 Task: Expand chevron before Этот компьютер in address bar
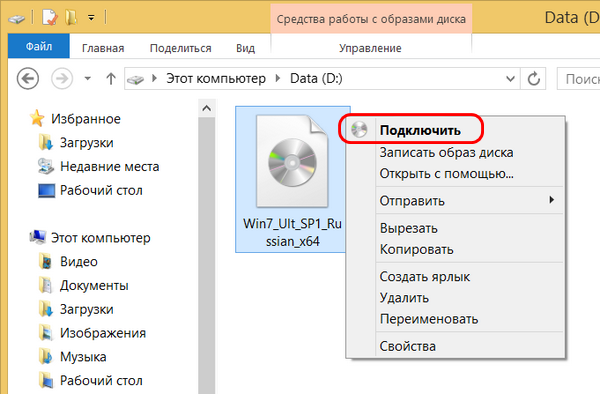154,78
